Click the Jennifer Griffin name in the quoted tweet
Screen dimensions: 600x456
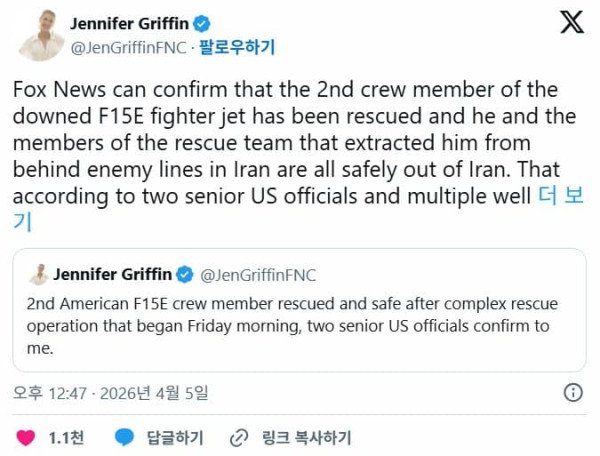113,274
